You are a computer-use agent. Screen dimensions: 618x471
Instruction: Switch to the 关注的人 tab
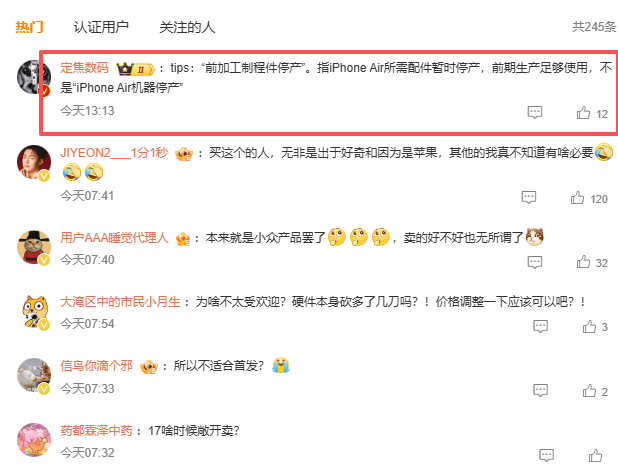click(x=187, y=27)
